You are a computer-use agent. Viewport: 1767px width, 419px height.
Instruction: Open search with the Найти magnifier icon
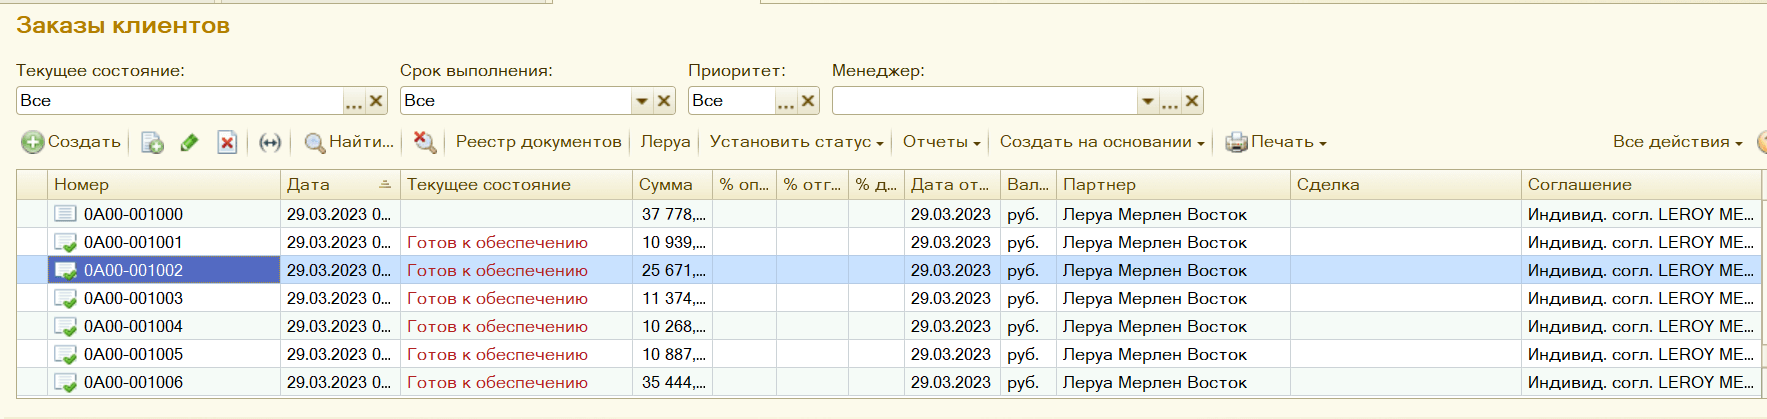[314, 143]
